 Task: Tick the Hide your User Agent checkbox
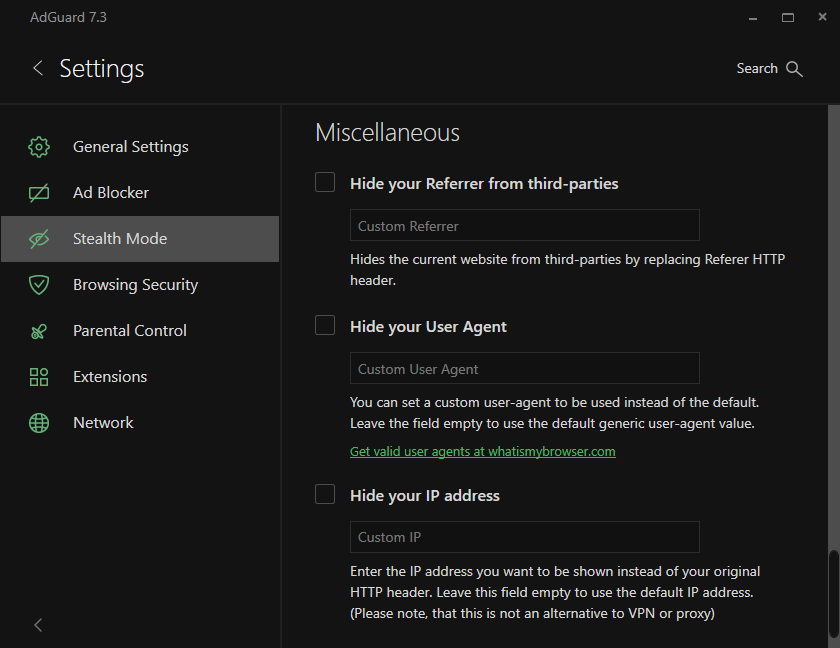[325, 326]
